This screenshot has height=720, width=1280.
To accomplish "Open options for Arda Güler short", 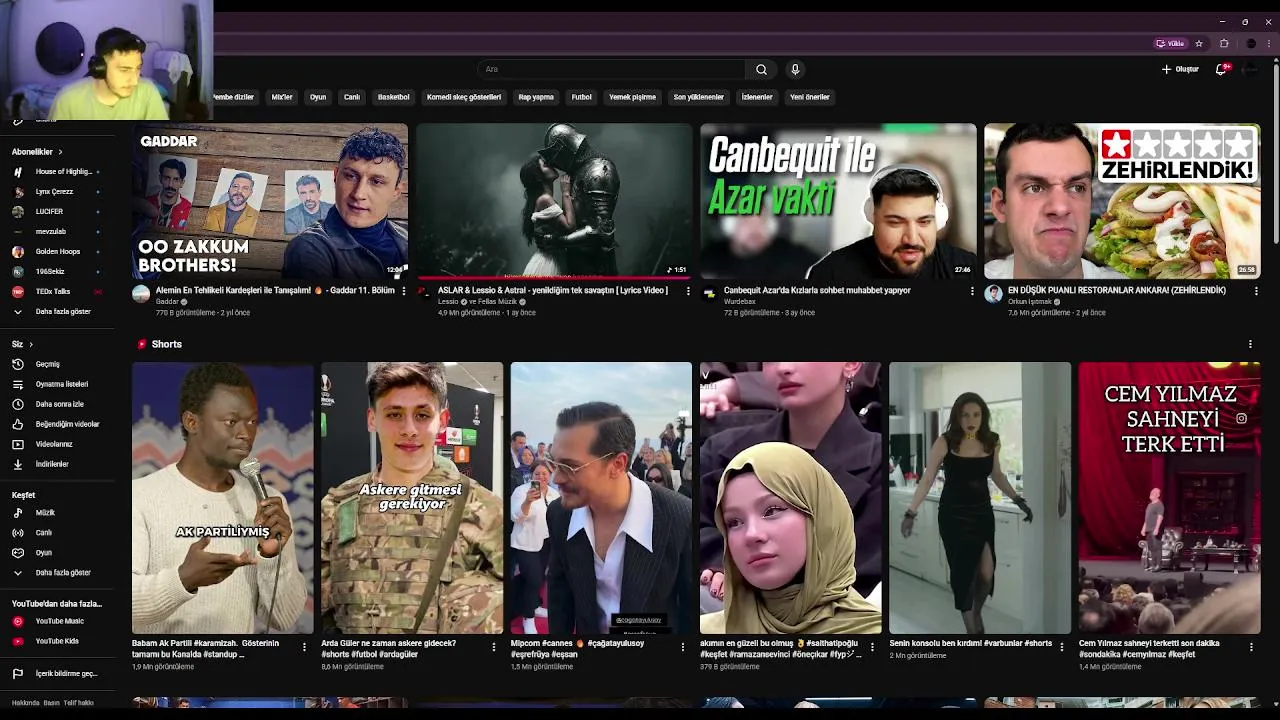I will coord(493,647).
